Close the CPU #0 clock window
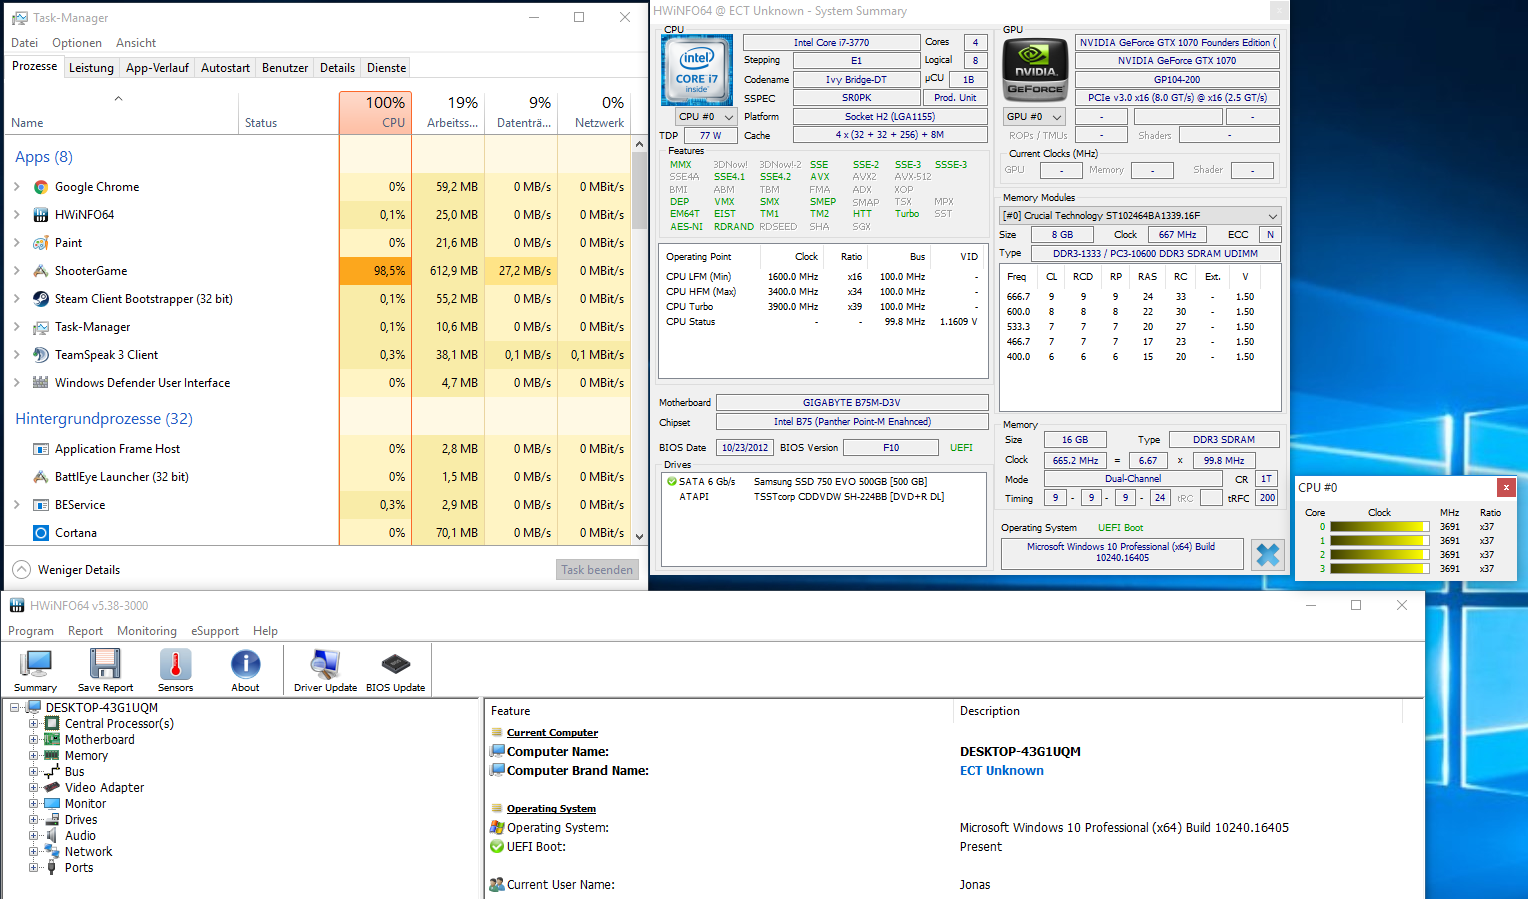The height and width of the screenshot is (899, 1528). pos(1505,487)
